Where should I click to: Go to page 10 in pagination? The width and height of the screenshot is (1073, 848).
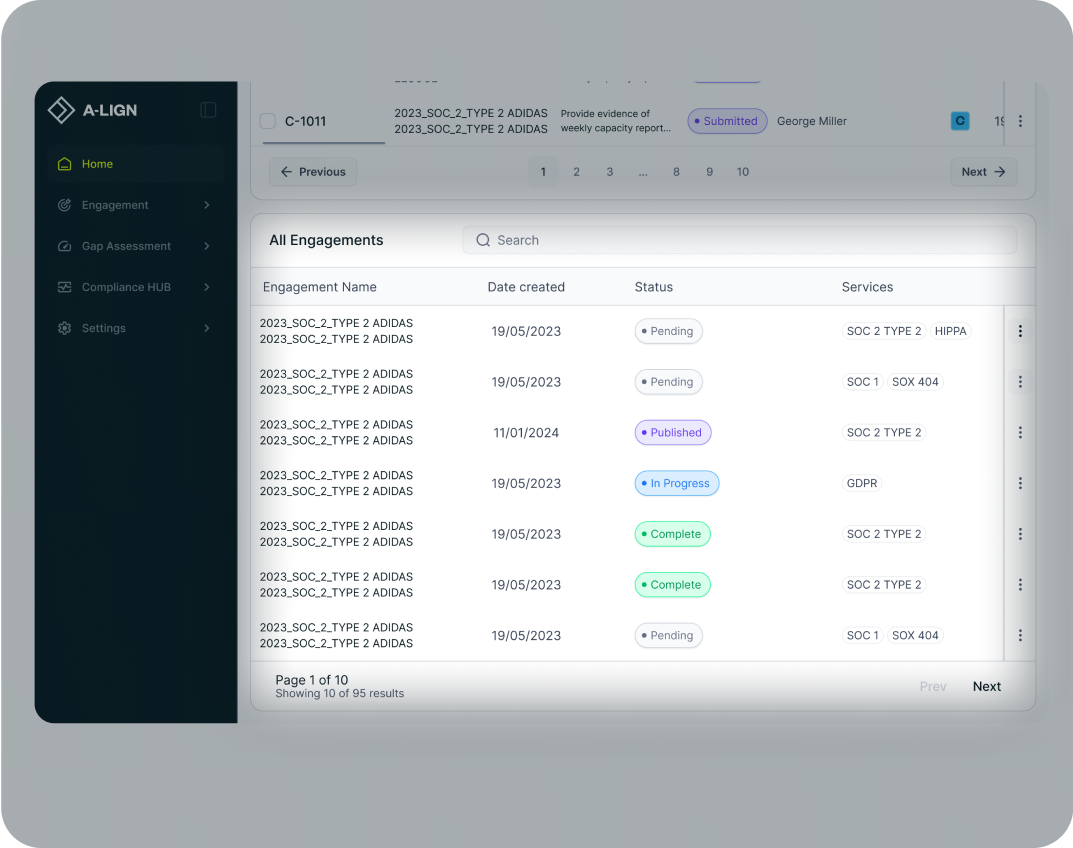742,172
